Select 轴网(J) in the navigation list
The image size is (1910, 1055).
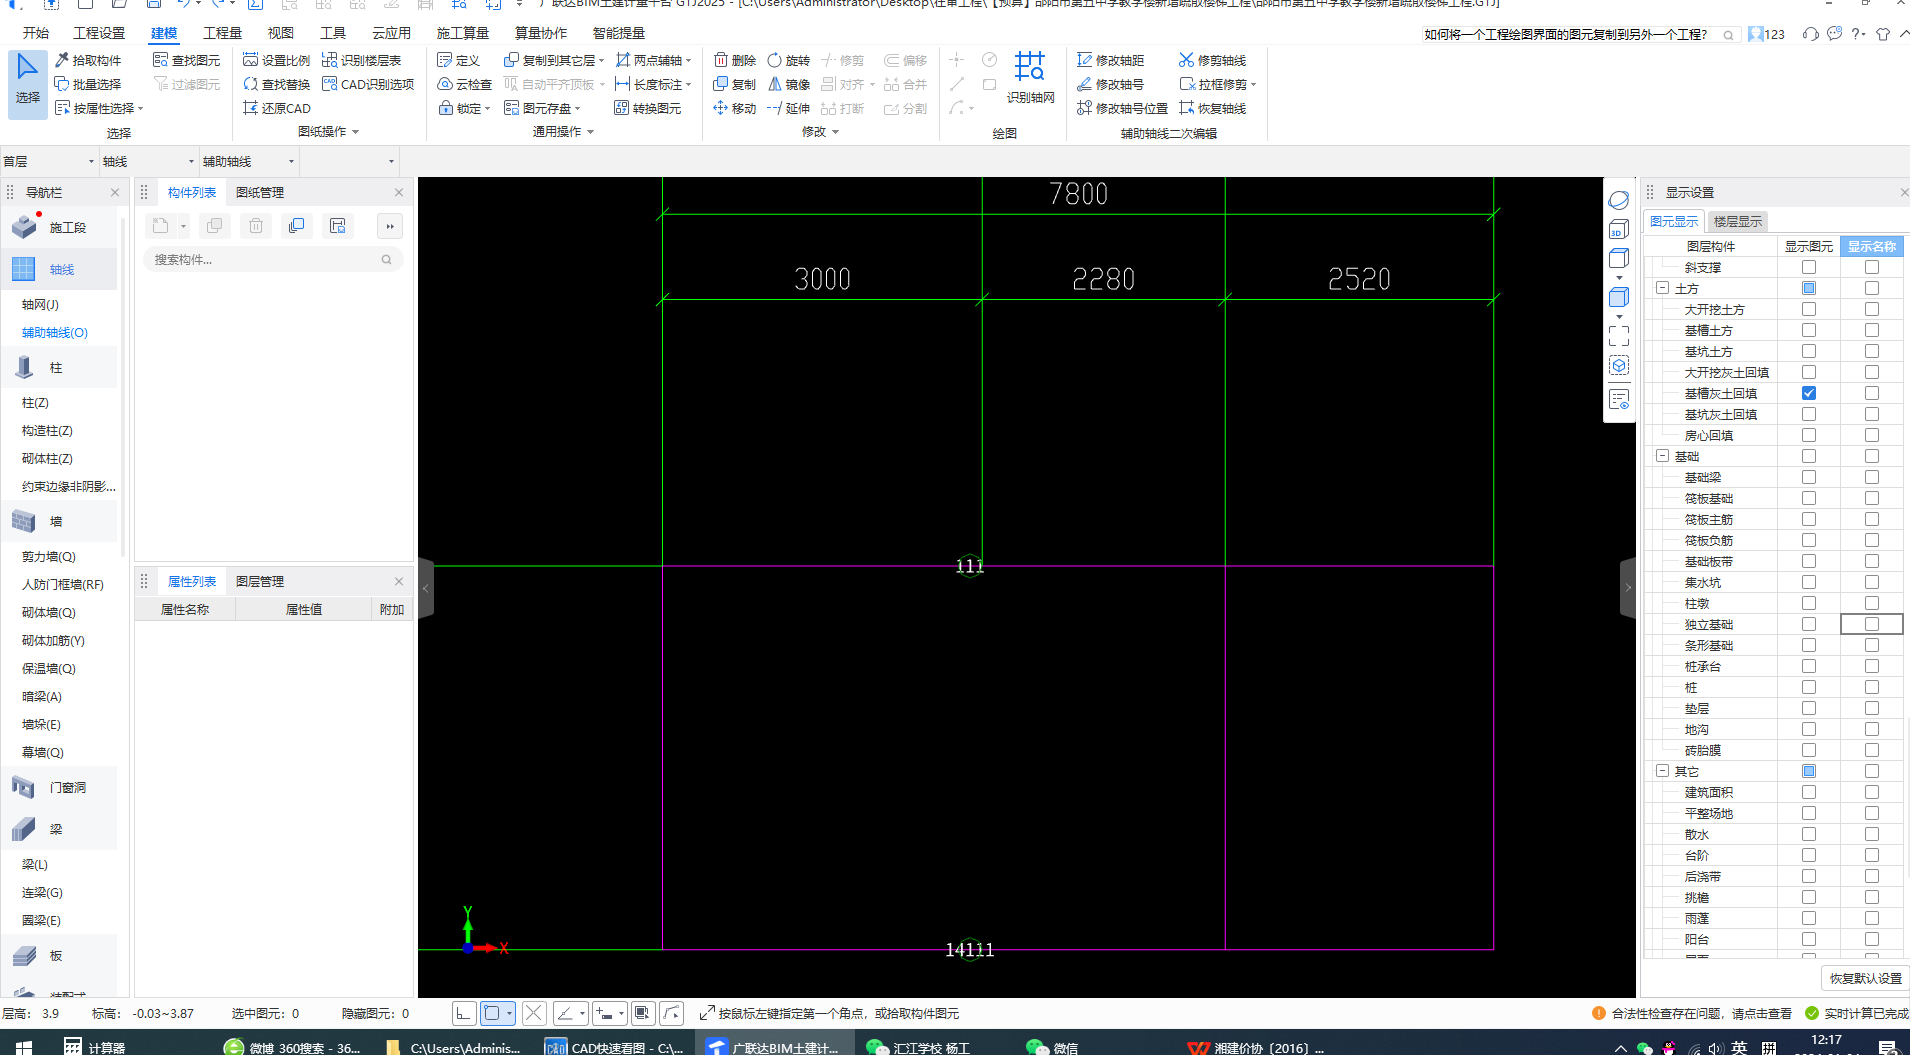point(40,304)
